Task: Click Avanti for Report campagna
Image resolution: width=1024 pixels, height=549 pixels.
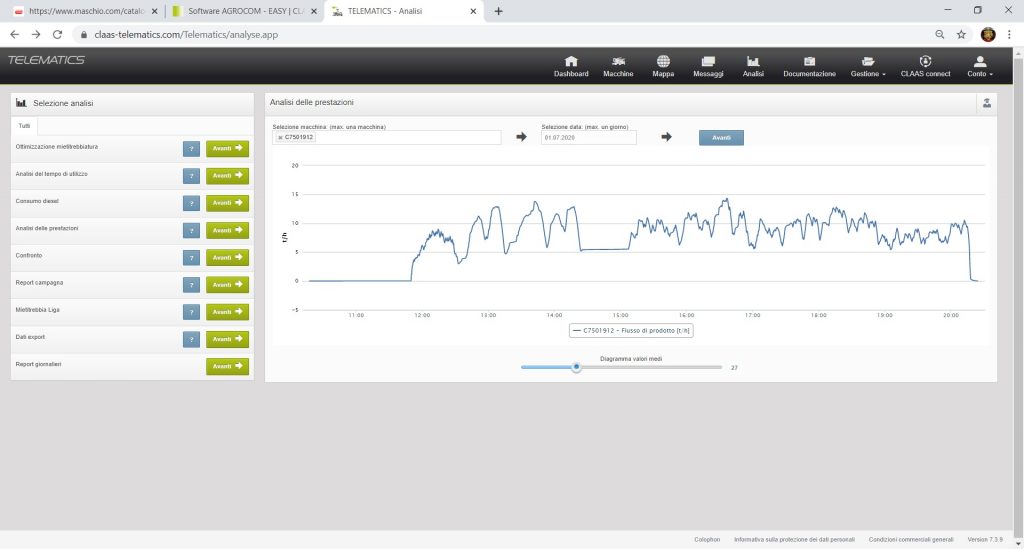Action: tap(227, 285)
